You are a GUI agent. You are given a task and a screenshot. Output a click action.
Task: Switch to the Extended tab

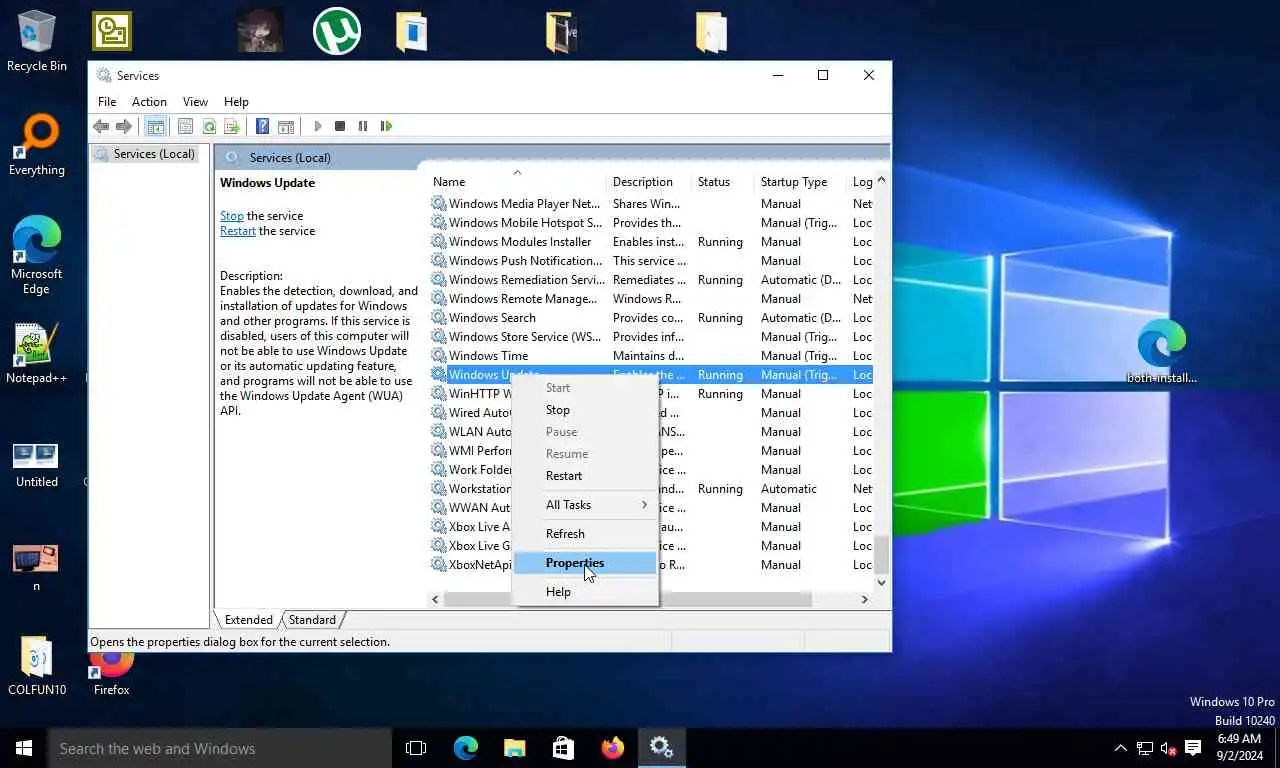tap(248, 620)
